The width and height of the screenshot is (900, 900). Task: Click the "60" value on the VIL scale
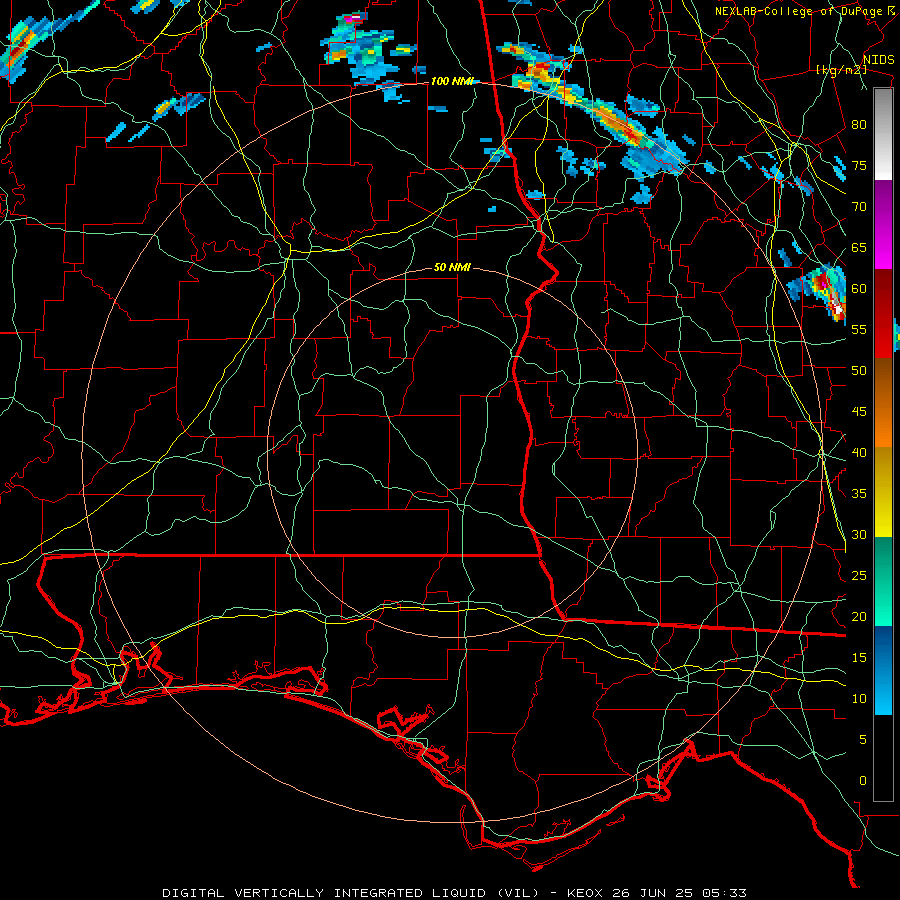pos(859,289)
